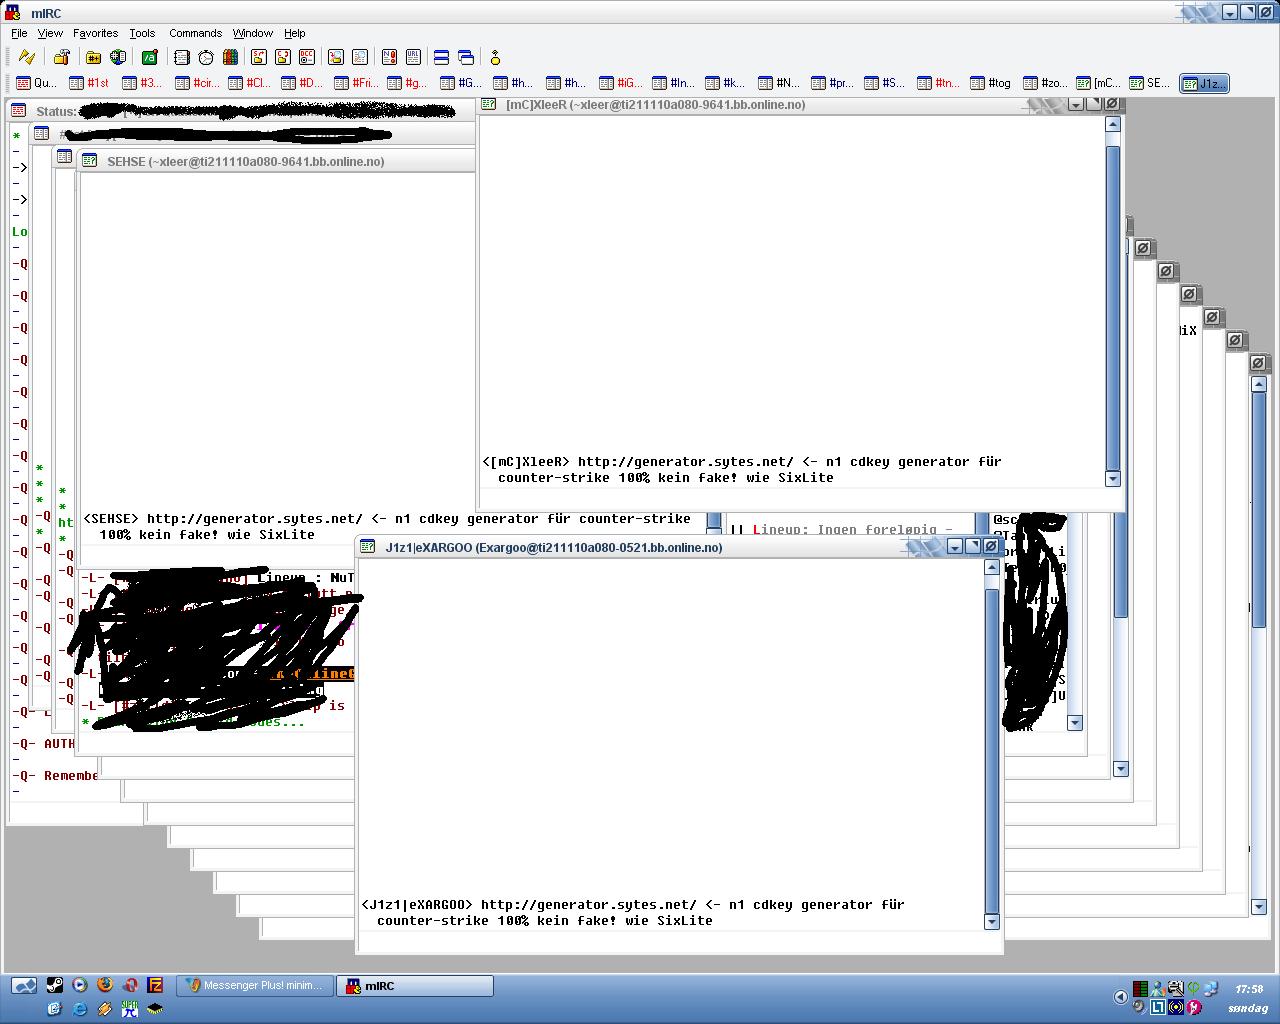Switch to the #cir... channel switchbar button
Viewport: 1280px width, 1024px height.
tap(196, 83)
